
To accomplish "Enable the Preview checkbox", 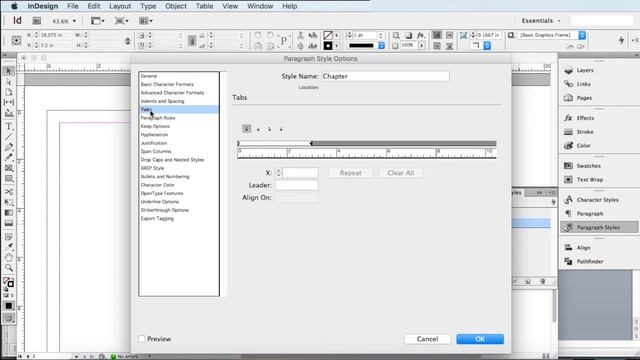I will (142, 339).
